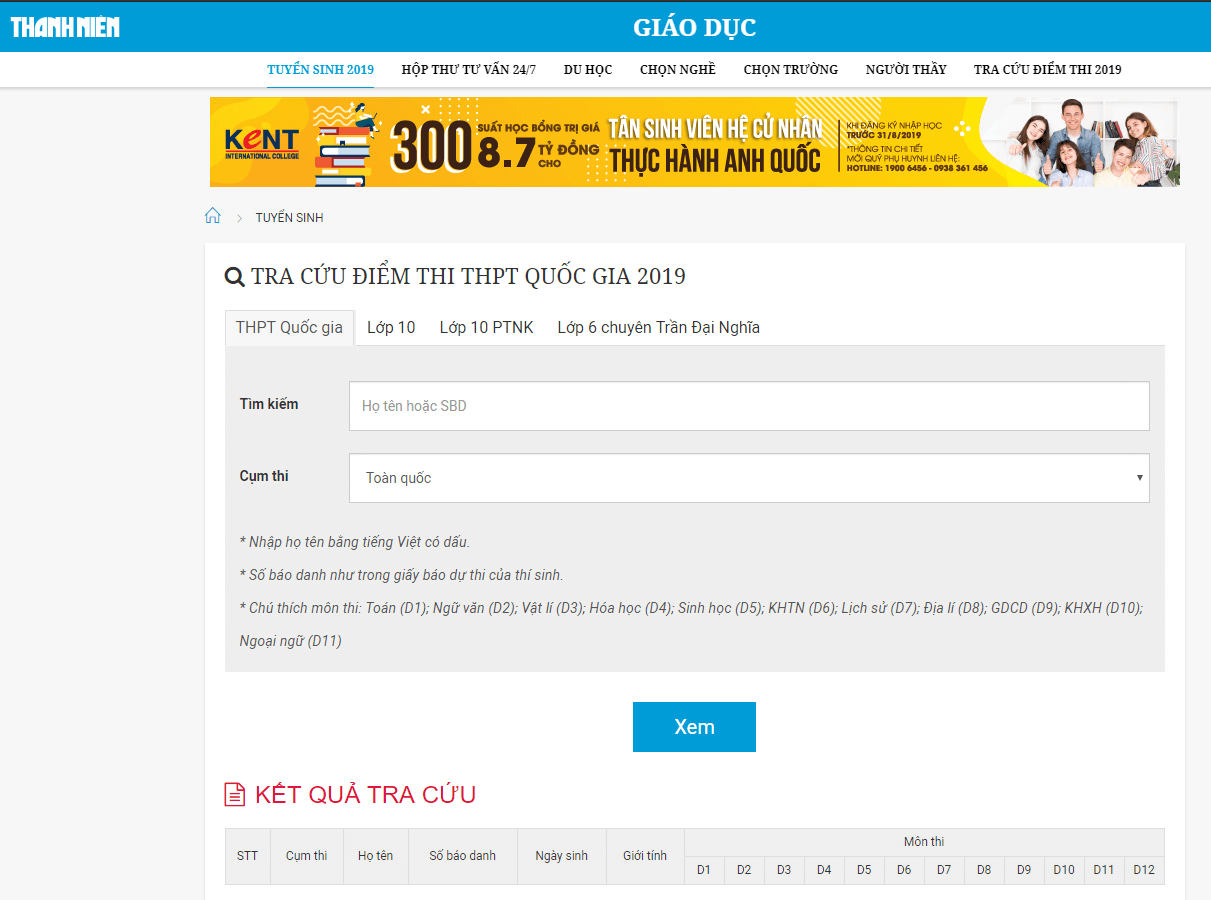1211x900 pixels.
Task: Click the Họ tên hoặc SBD search field
Action: (748, 405)
